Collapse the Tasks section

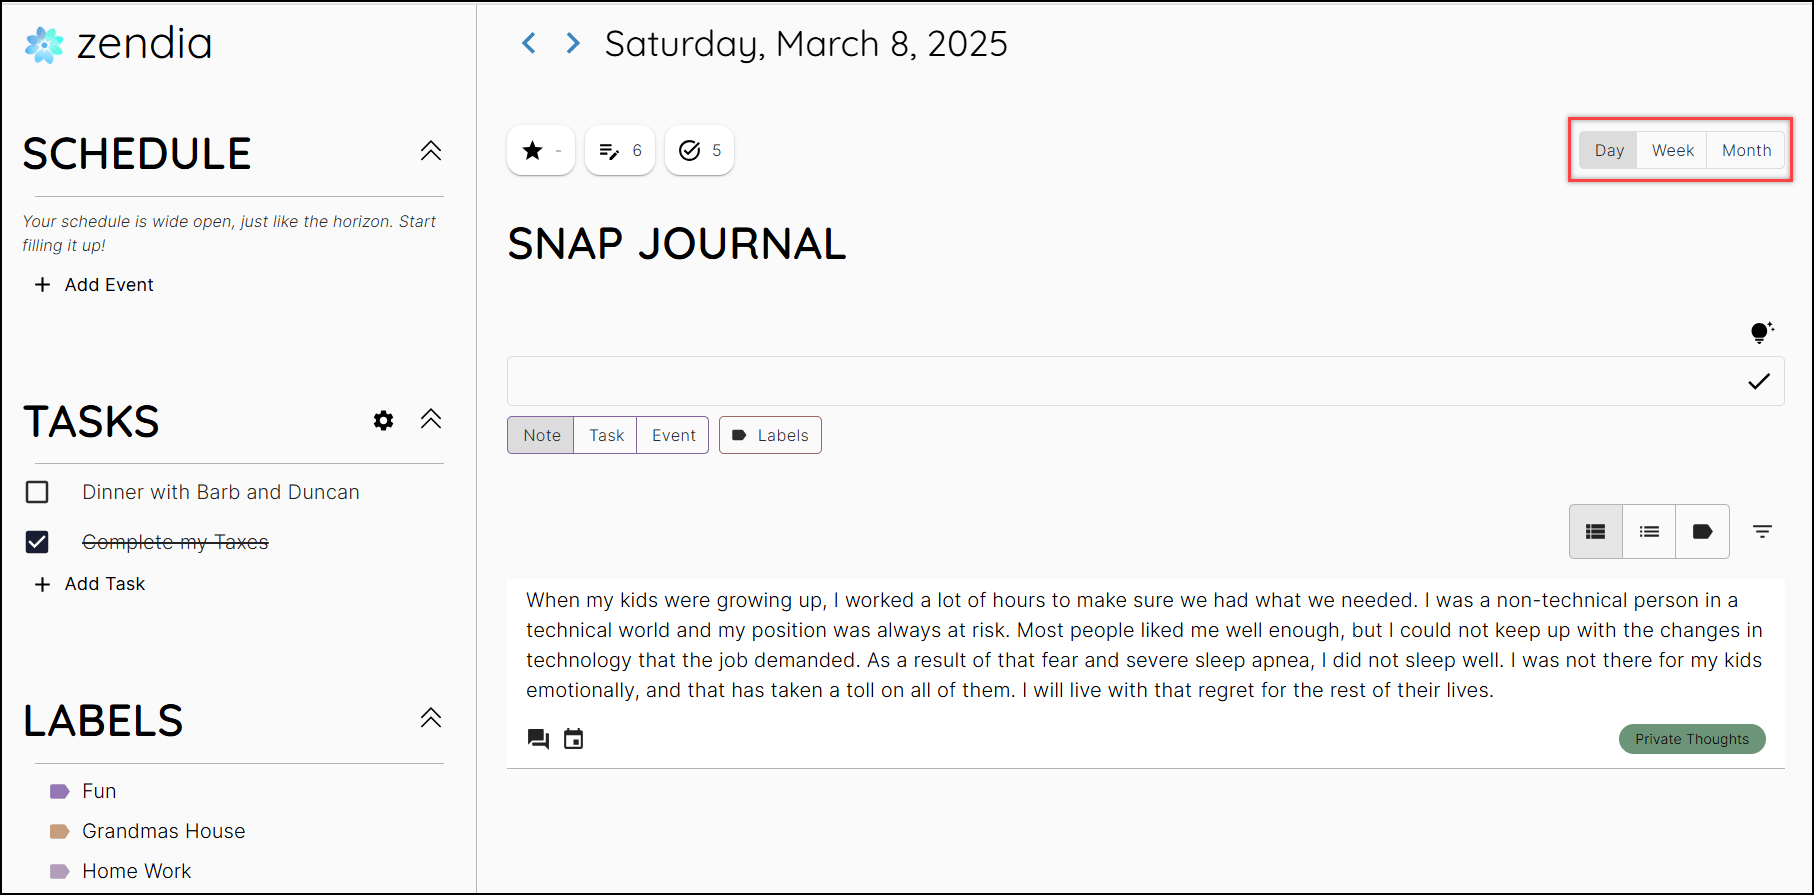(431, 419)
